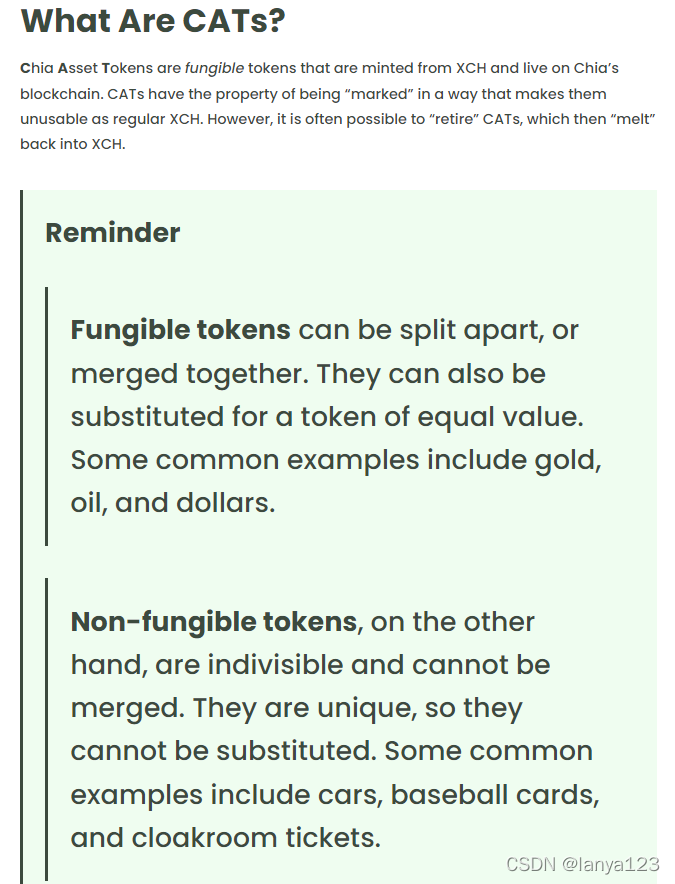Image resolution: width=675 pixels, height=884 pixels.
Task: Click the quoted word "retire" in paragraph
Action: pyautogui.click(x=452, y=120)
